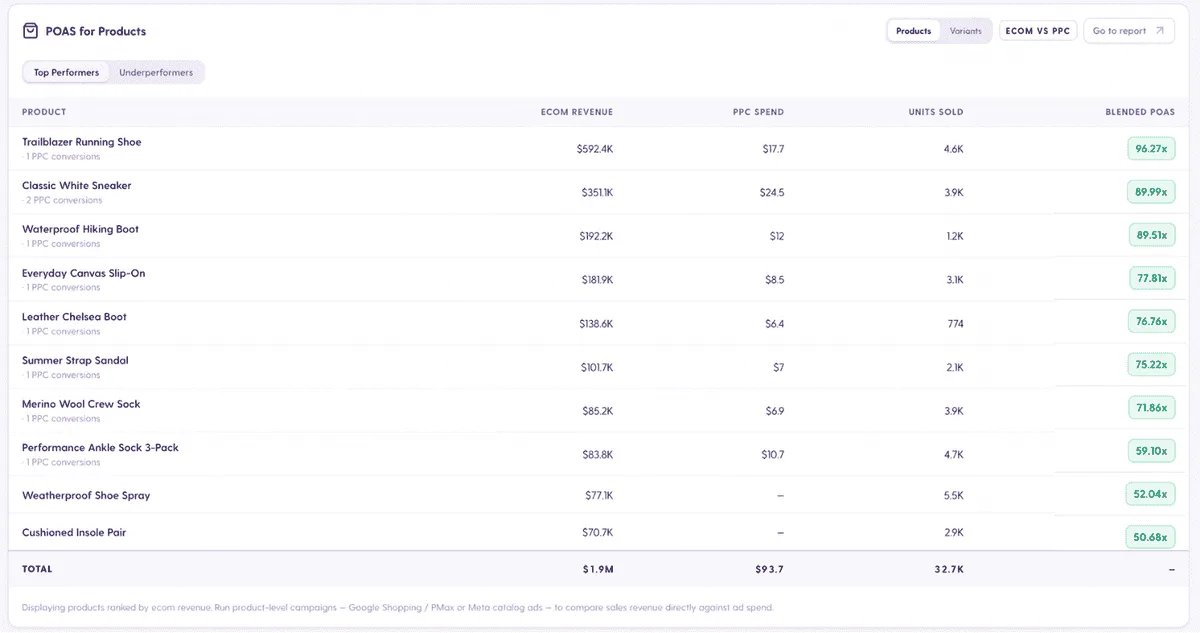Click the 71.86x POAS badge

[x=1151, y=408]
